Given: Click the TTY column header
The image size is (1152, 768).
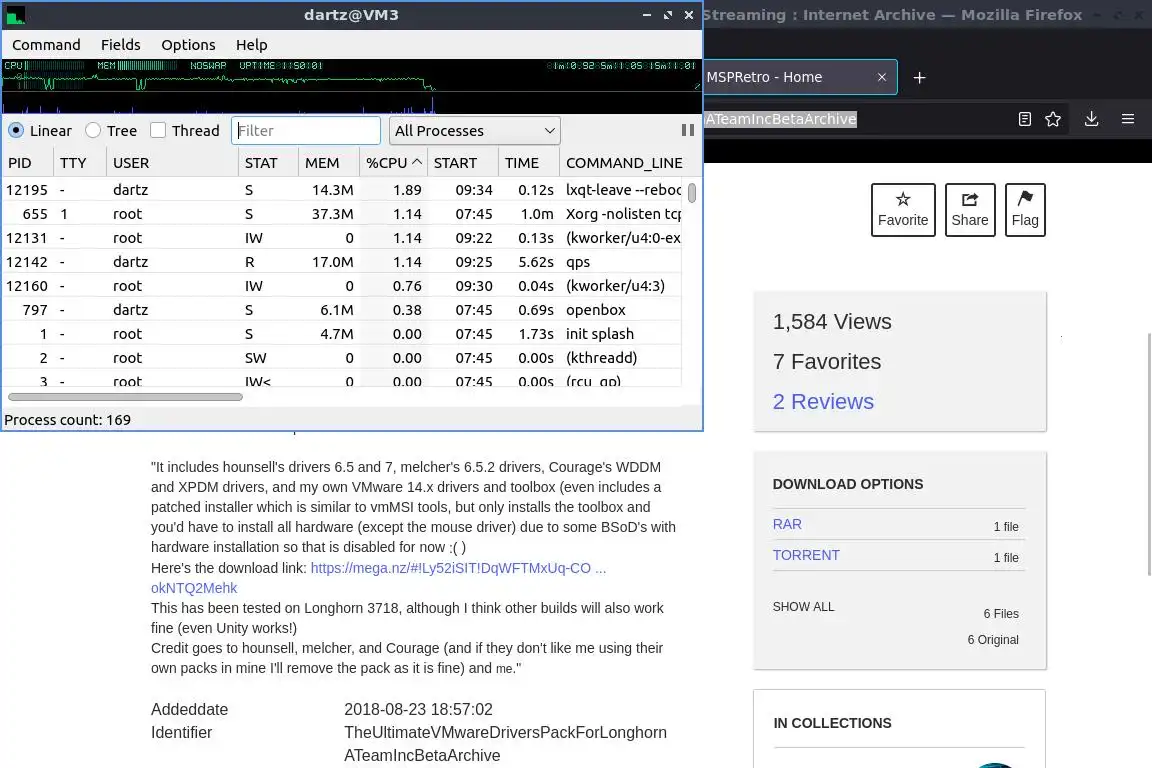Looking at the screenshot, I should (80, 163).
